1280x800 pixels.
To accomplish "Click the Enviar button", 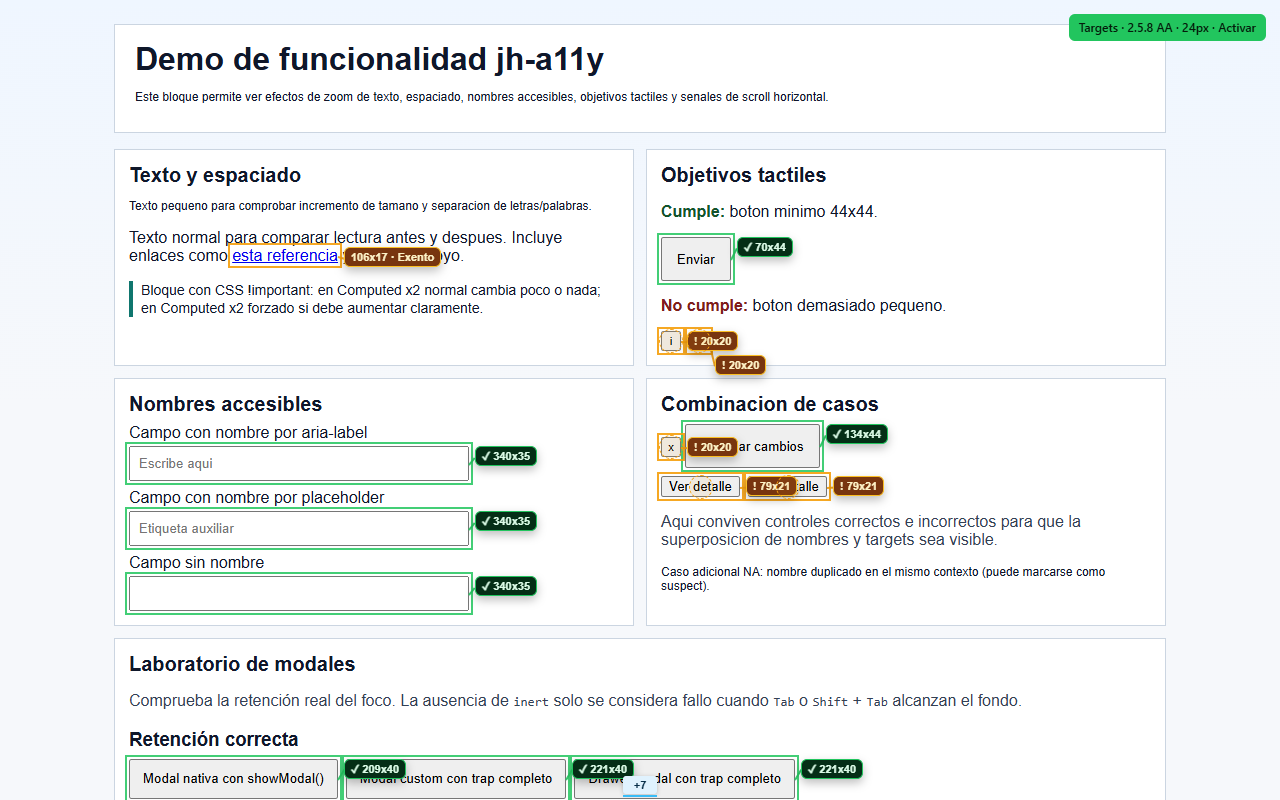I will [696, 259].
